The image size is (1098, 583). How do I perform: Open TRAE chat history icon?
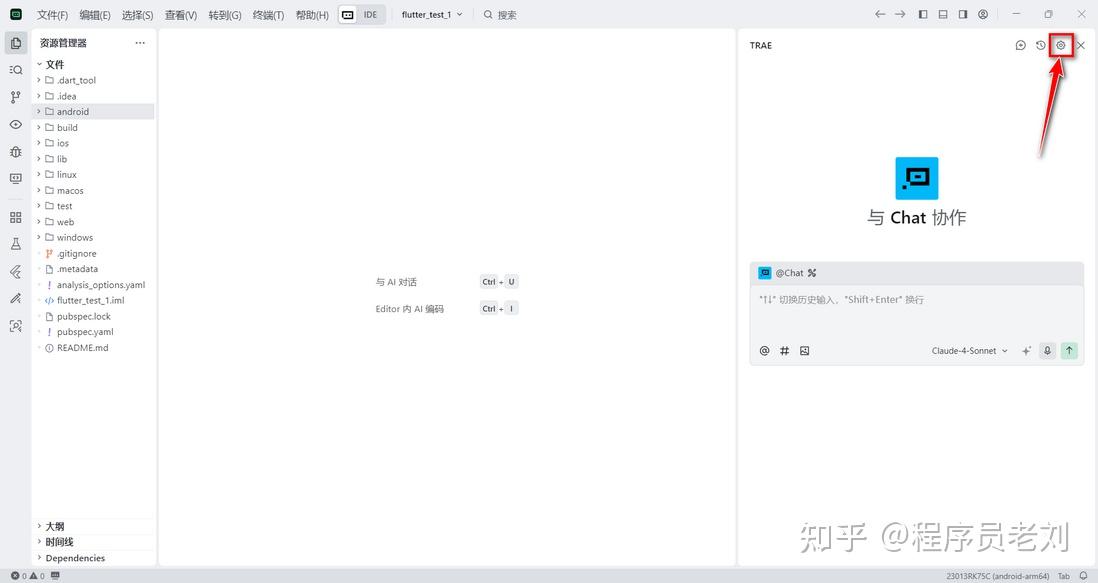[x=1040, y=45]
